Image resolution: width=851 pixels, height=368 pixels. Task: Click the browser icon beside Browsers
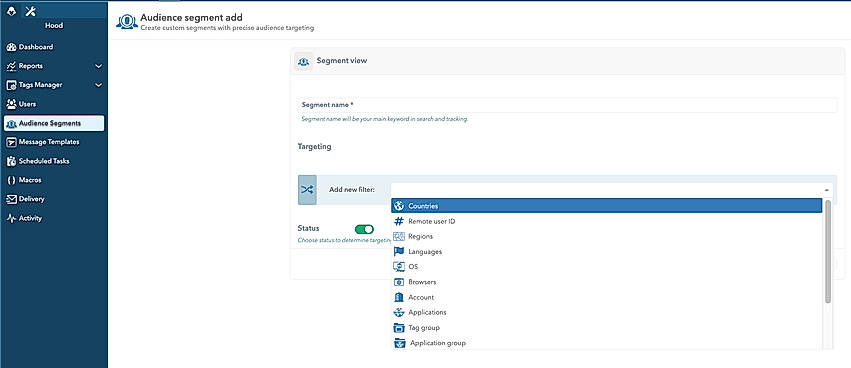(x=399, y=282)
